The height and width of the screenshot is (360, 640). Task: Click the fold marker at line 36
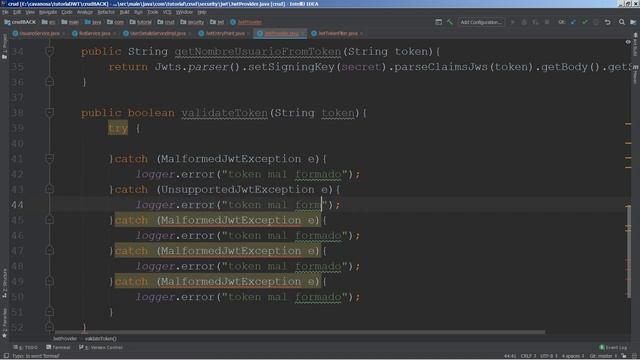[x=49, y=82]
